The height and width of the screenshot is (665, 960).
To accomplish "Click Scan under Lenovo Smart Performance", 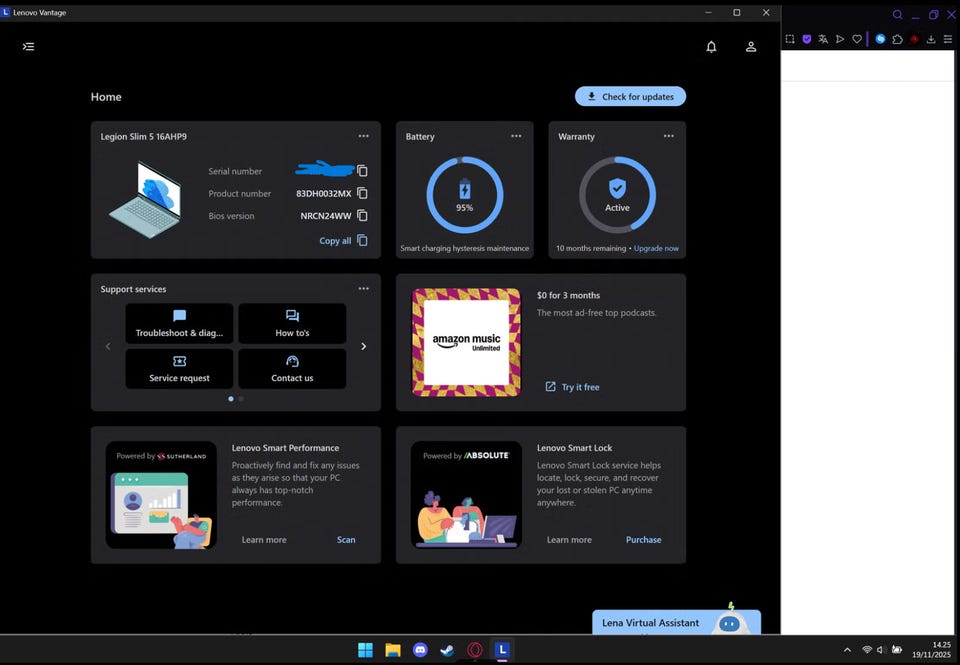I will [346, 539].
